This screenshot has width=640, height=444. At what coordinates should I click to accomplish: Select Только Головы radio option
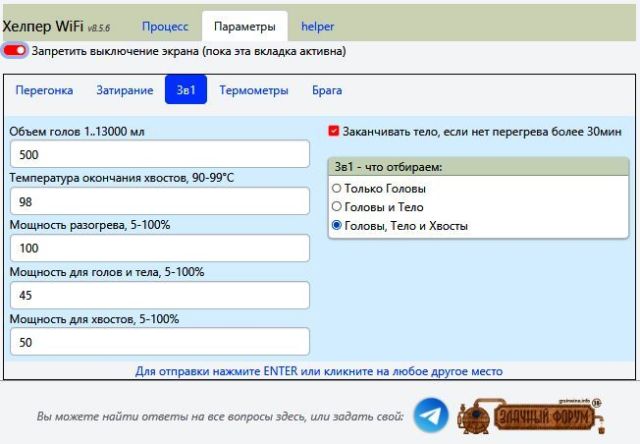(x=336, y=188)
